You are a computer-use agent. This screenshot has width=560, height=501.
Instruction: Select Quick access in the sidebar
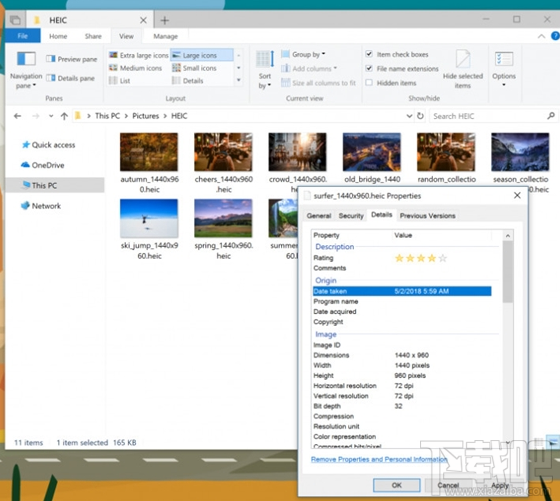(48, 145)
